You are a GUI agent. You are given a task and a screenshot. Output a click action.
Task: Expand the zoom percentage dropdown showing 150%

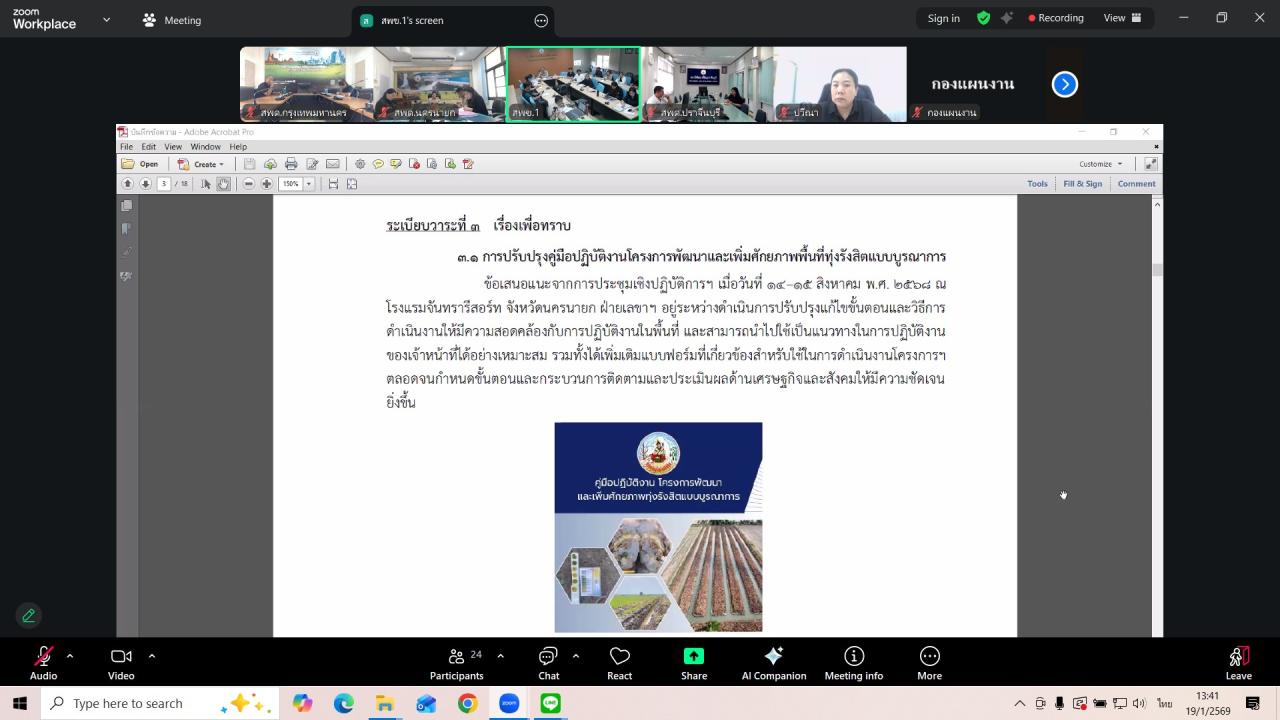[x=308, y=183]
